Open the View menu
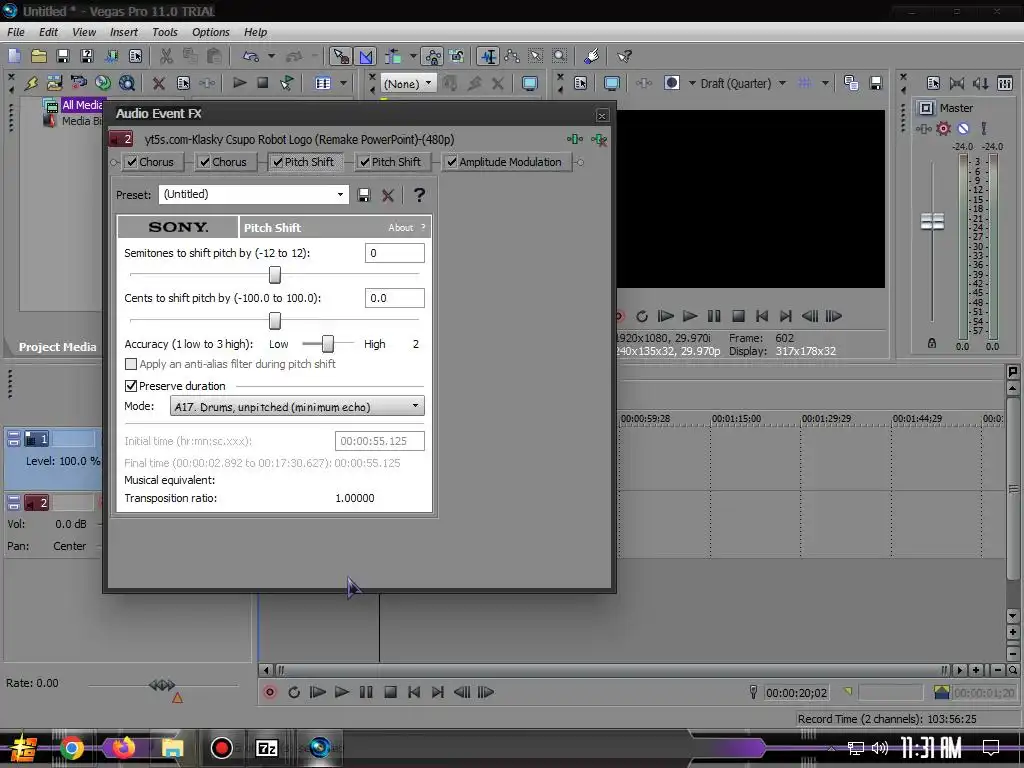The width and height of the screenshot is (1024, 768). click(x=84, y=32)
